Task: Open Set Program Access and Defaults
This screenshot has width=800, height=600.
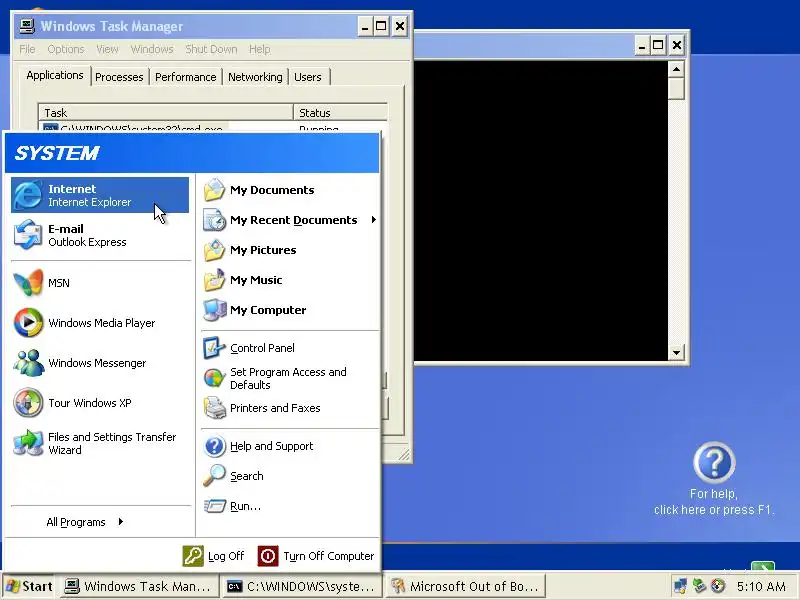Action: [x=290, y=378]
